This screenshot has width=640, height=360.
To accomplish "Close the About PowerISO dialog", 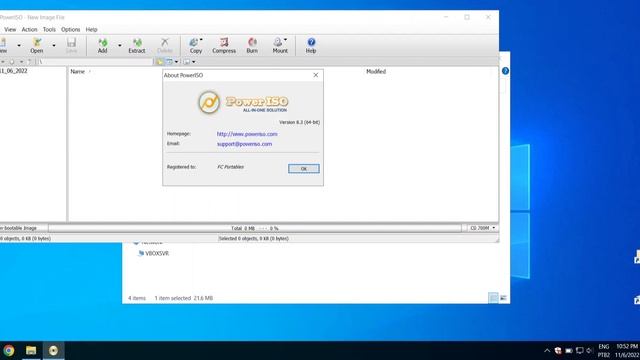I will (316, 75).
